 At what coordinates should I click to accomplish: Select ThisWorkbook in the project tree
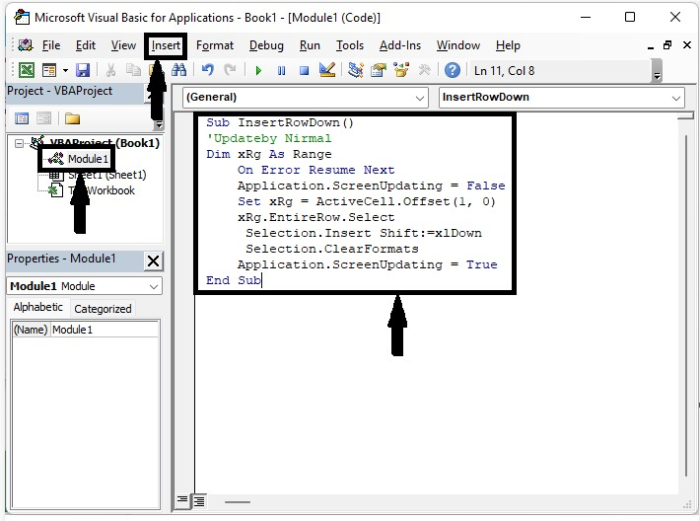pyautogui.click(x=101, y=191)
